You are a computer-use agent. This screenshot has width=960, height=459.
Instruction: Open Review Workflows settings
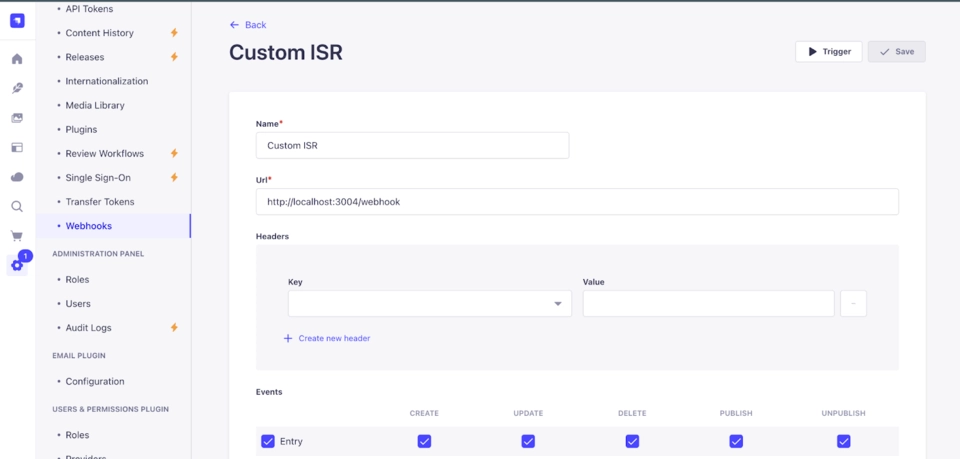coord(105,154)
